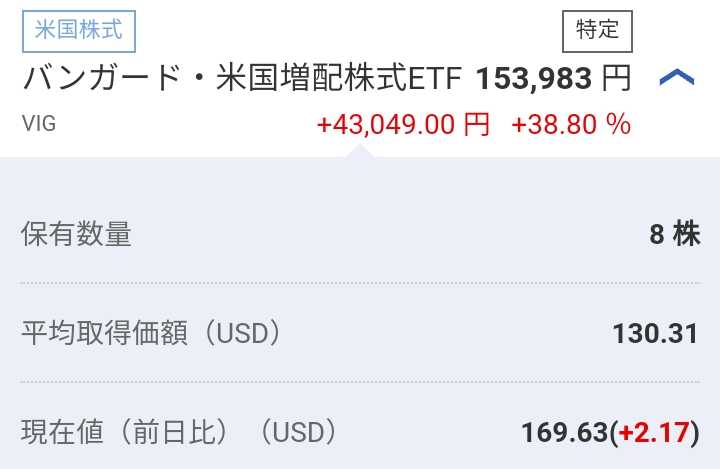This screenshot has width=720, height=469.
Task: Select the VIG ticker symbol
Action: (x=38, y=124)
